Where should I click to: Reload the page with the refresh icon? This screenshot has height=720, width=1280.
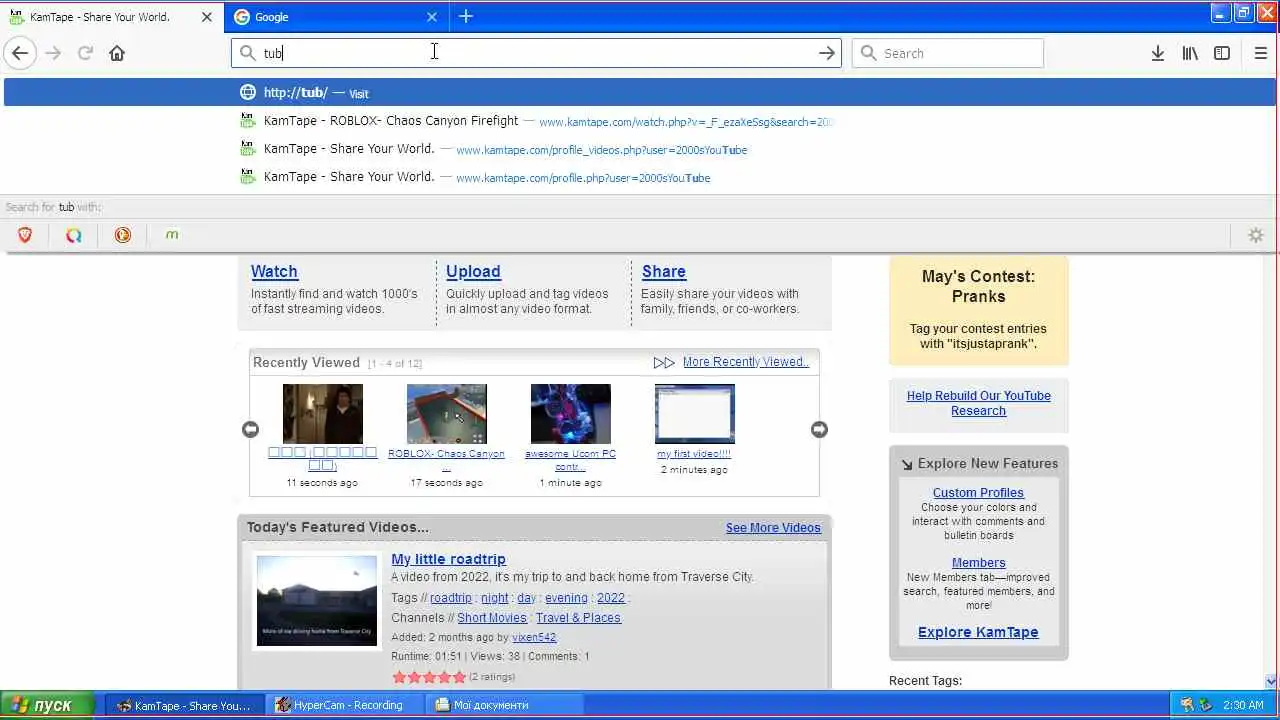coord(85,53)
